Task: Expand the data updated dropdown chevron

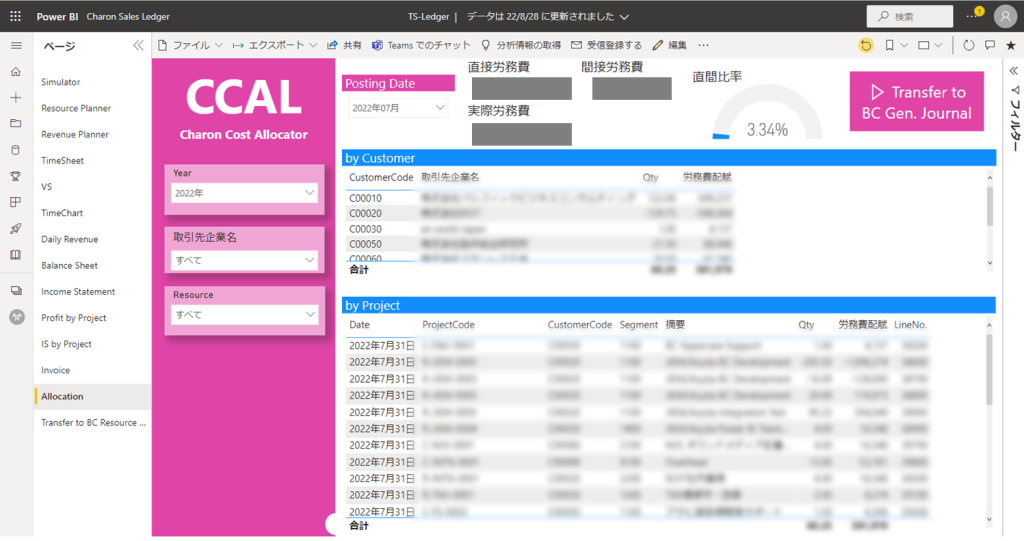Action: (624, 17)
